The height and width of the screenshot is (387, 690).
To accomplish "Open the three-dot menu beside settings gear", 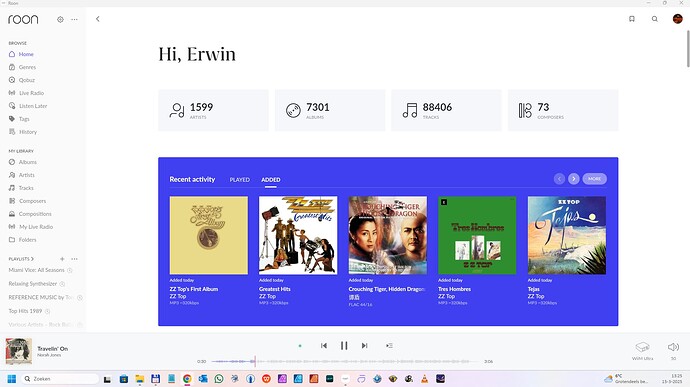I will point(74,19).
